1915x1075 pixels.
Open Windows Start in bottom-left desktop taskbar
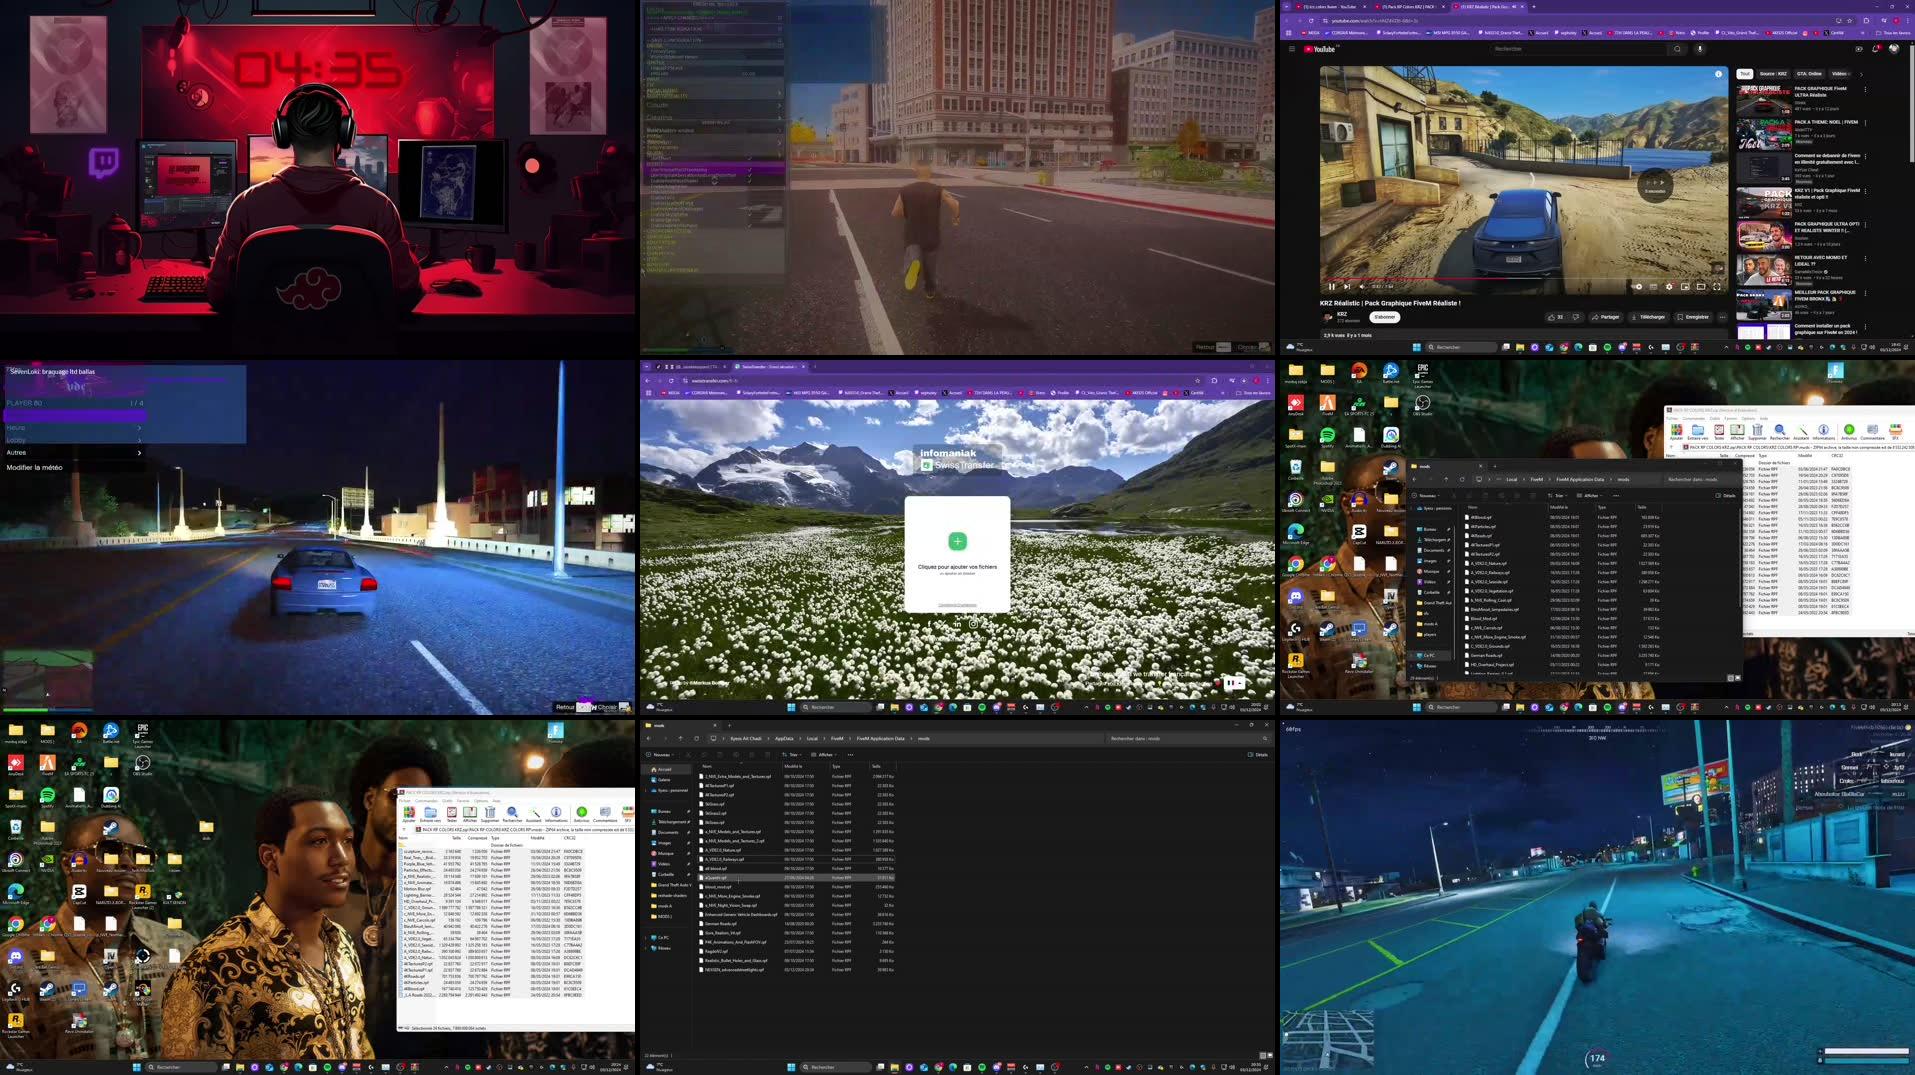pyautogui.click(x=136, y=1067)
